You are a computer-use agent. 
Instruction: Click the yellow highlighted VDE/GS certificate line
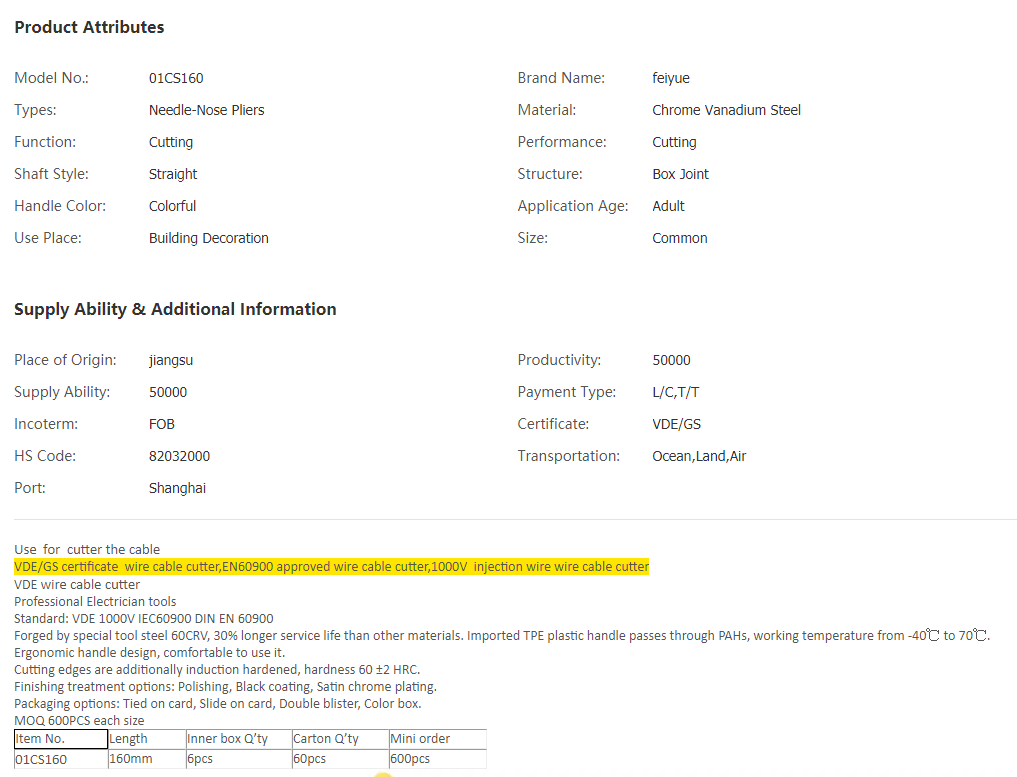coord(331,567)
